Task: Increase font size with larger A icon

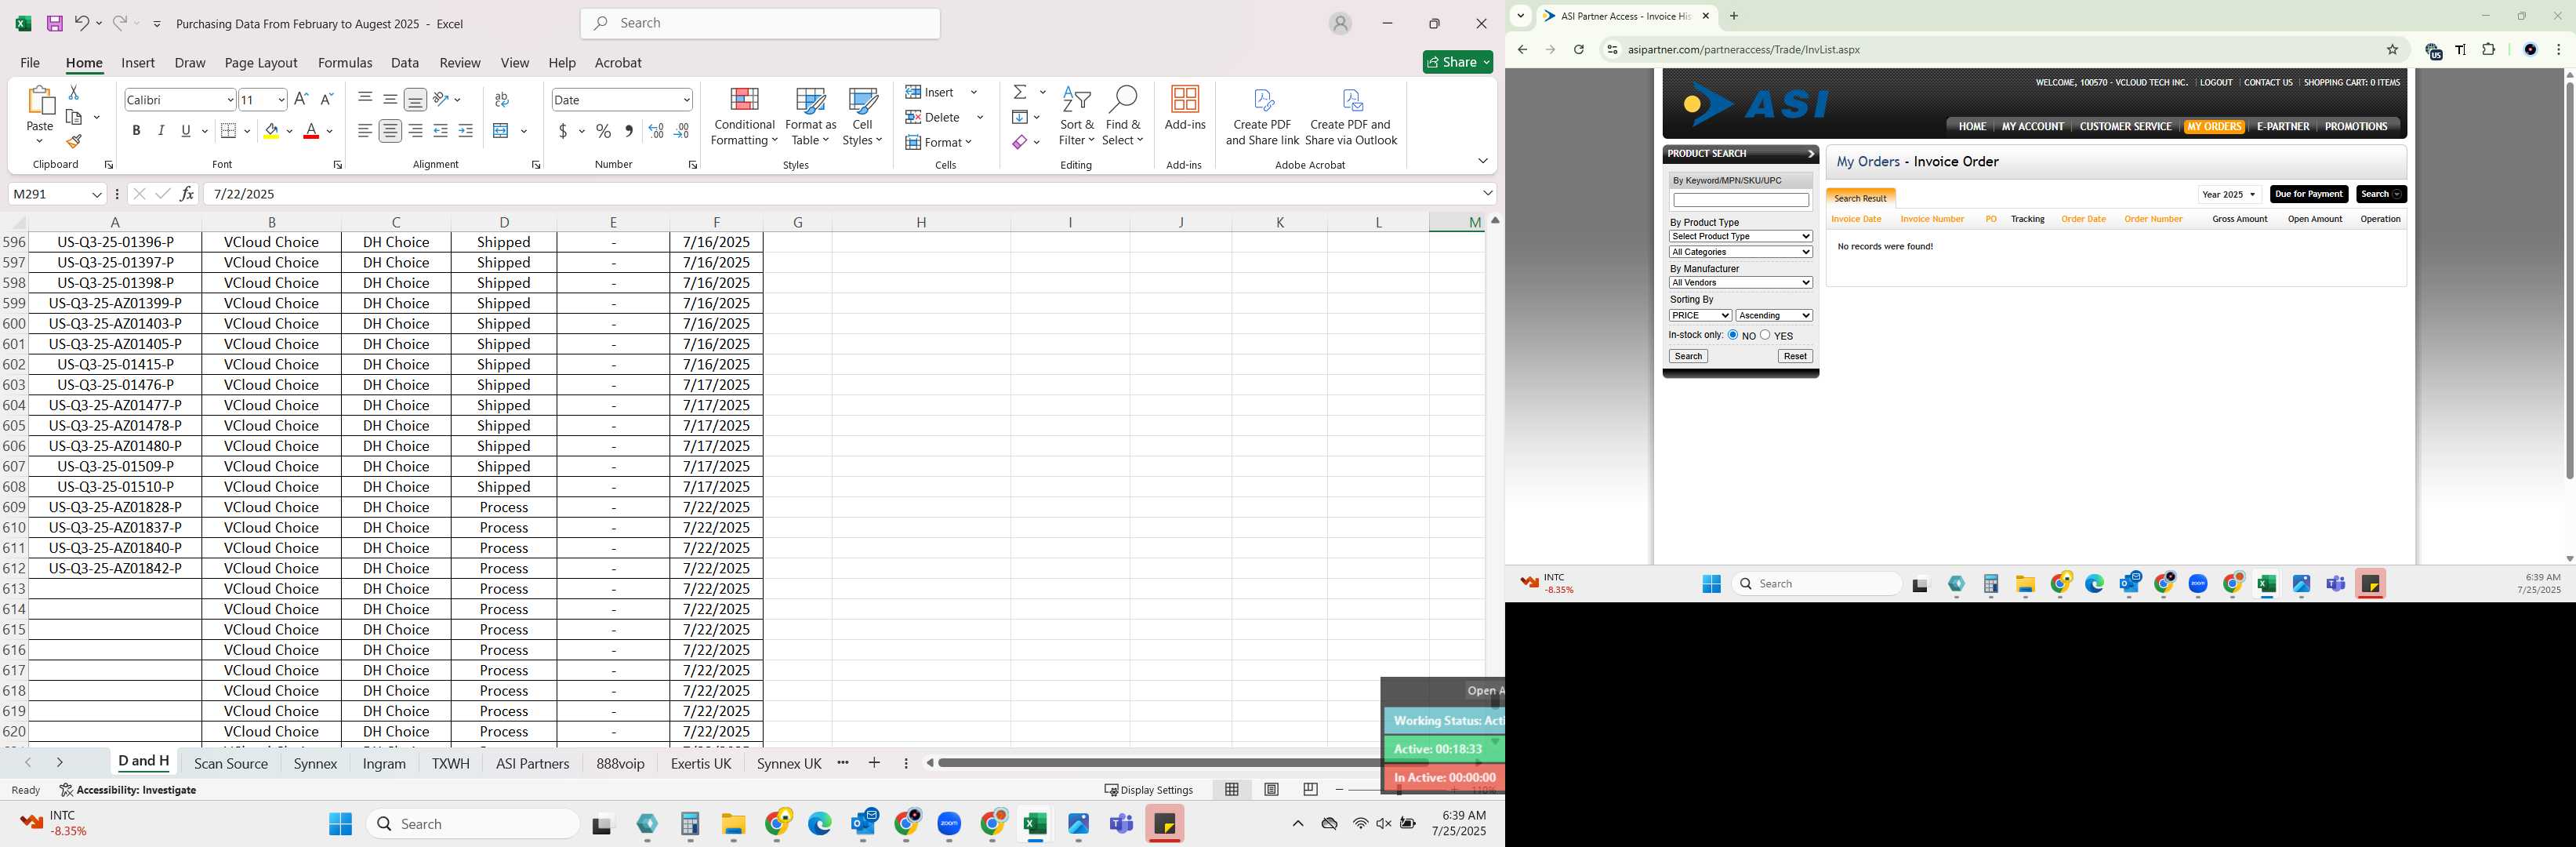Action: (x=301, y=99)
